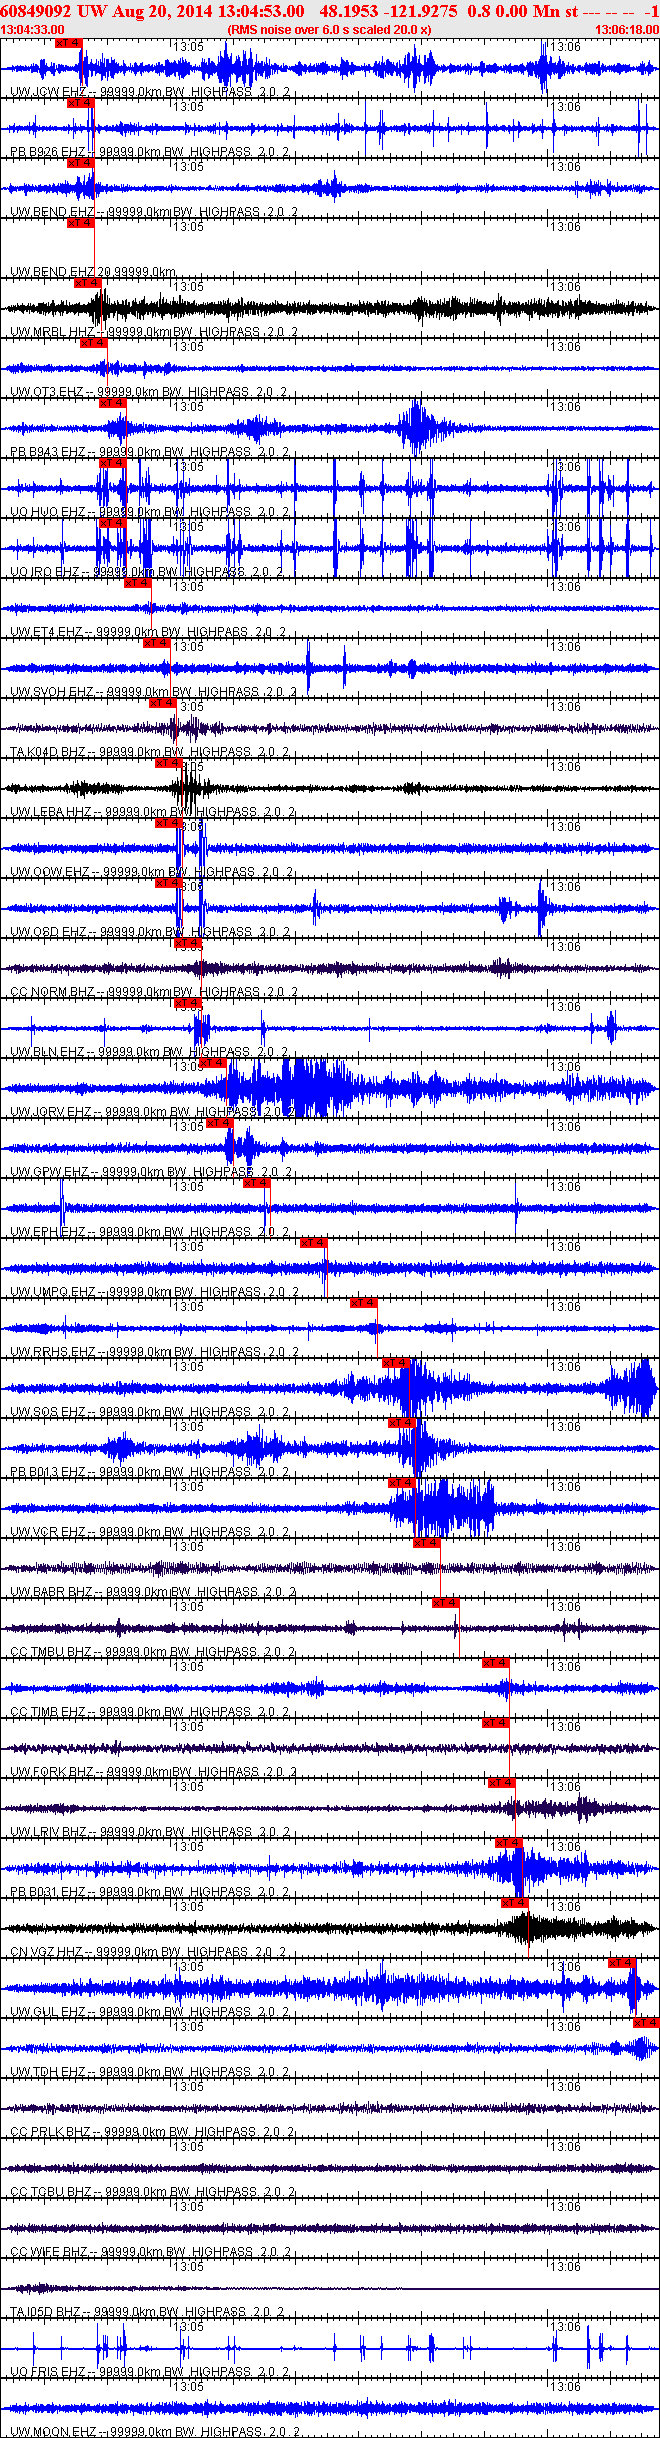Viewport: 660px width, 2438px height.
Task: Click the pick flag on UW.SOS trace
Action: pos(396,1363)
